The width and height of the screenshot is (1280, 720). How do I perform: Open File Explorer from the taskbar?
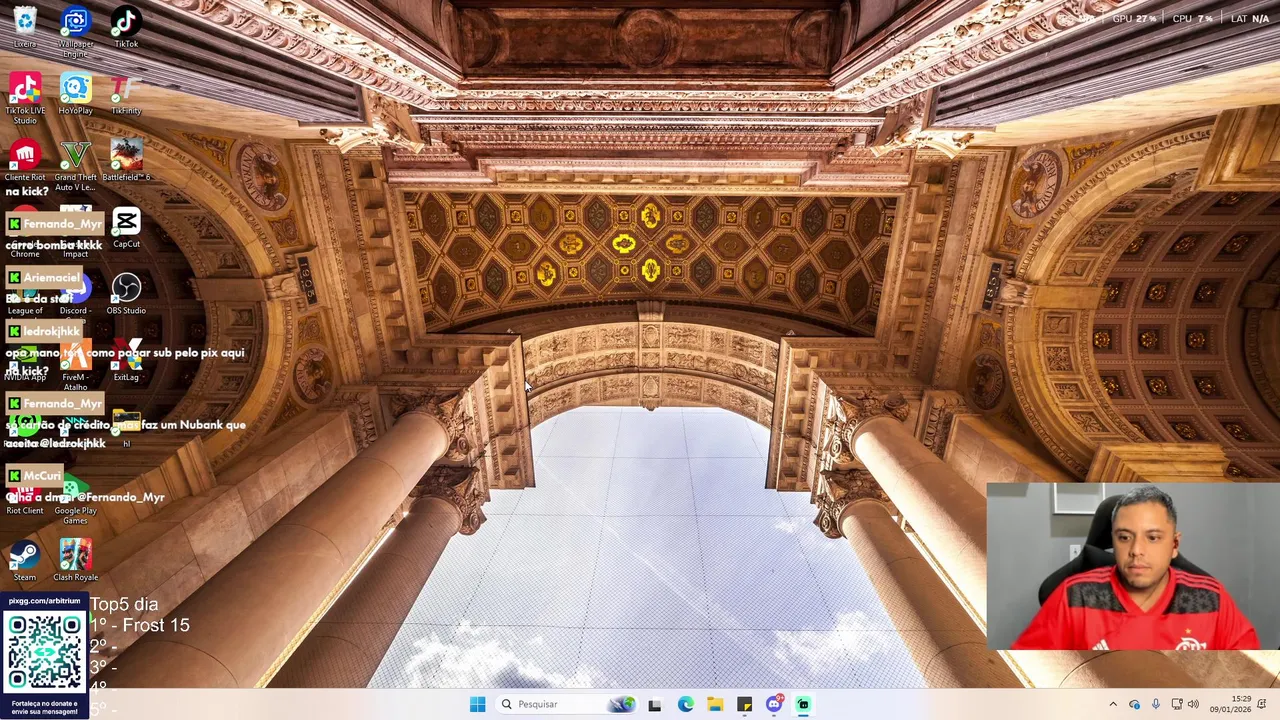[x=715, y=704]
